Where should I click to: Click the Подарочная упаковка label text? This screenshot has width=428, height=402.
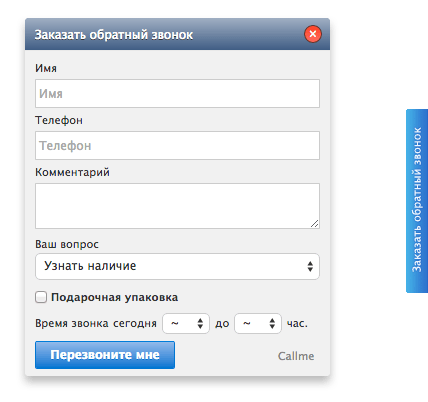114,297
